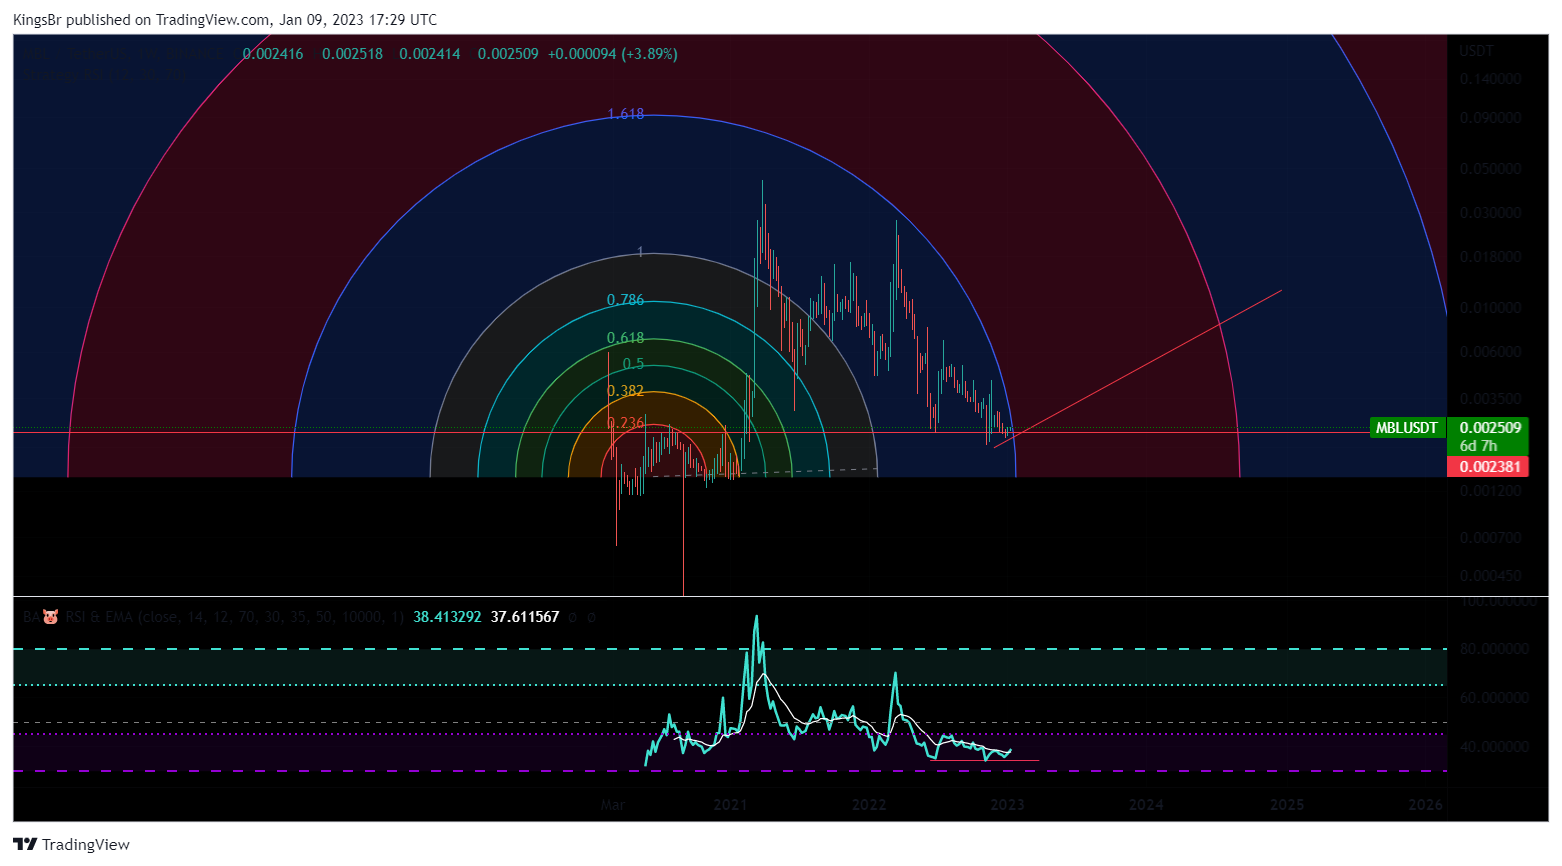Select the 0.618 Fibonacci arc label
This screenshot has width=1562, height=866.
tap(626, 338)
